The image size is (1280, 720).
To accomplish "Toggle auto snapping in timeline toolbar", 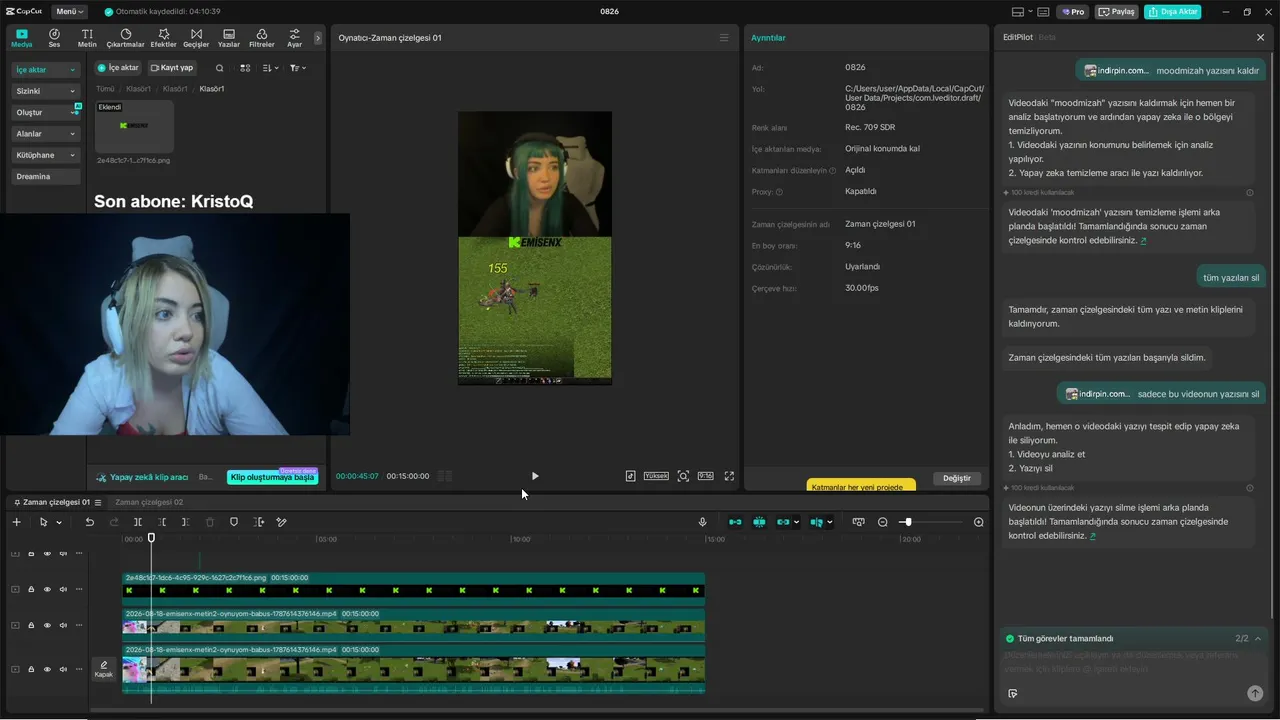I will pos(759,522).
